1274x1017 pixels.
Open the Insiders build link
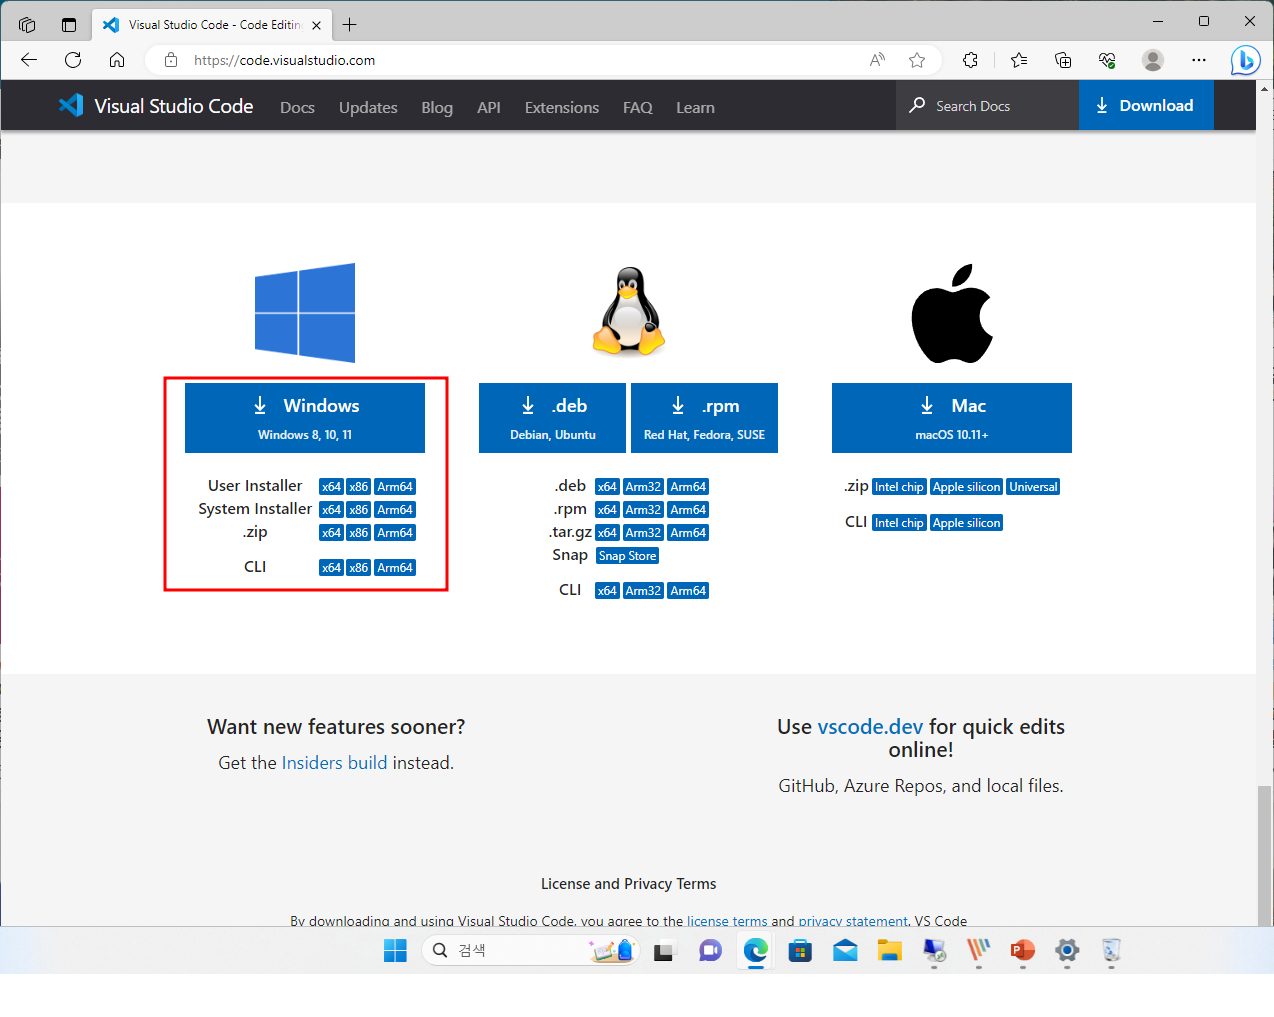click(334, 763)
